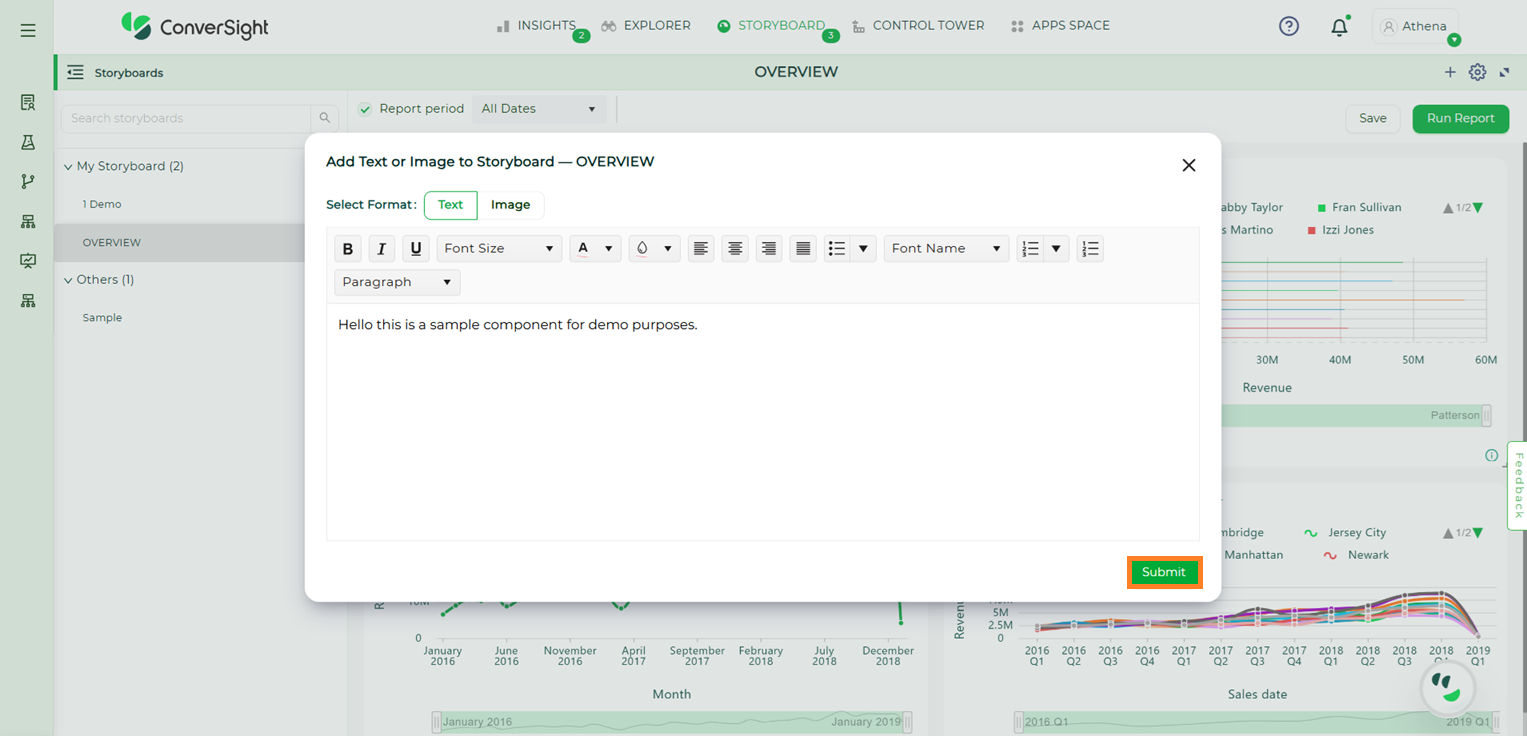Image resolution: width=1527 pixels, height=736 pixels.
Task: Open the Font Name dropdown
Action: [x=946, y=249]
